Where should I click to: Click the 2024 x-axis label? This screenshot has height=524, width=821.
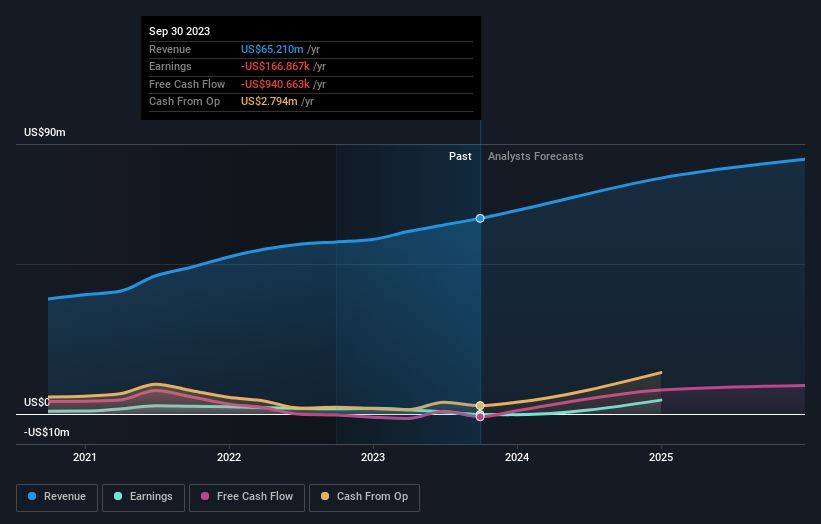pos(517,458)
